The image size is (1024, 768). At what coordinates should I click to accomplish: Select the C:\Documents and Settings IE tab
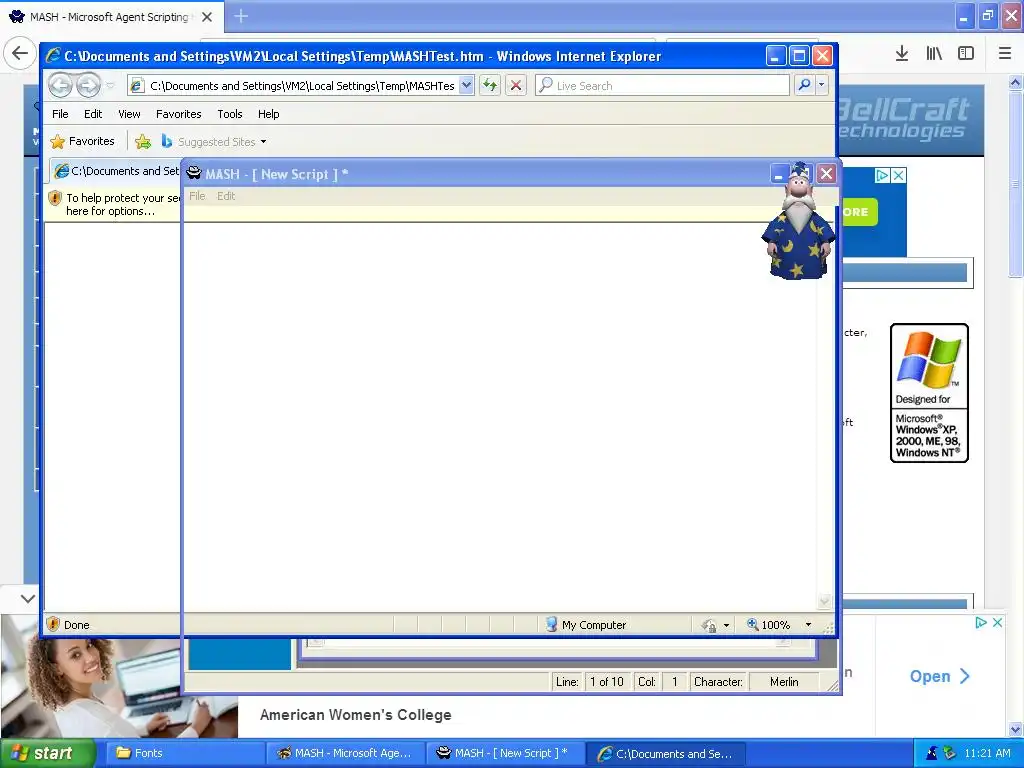pos(116,171)
